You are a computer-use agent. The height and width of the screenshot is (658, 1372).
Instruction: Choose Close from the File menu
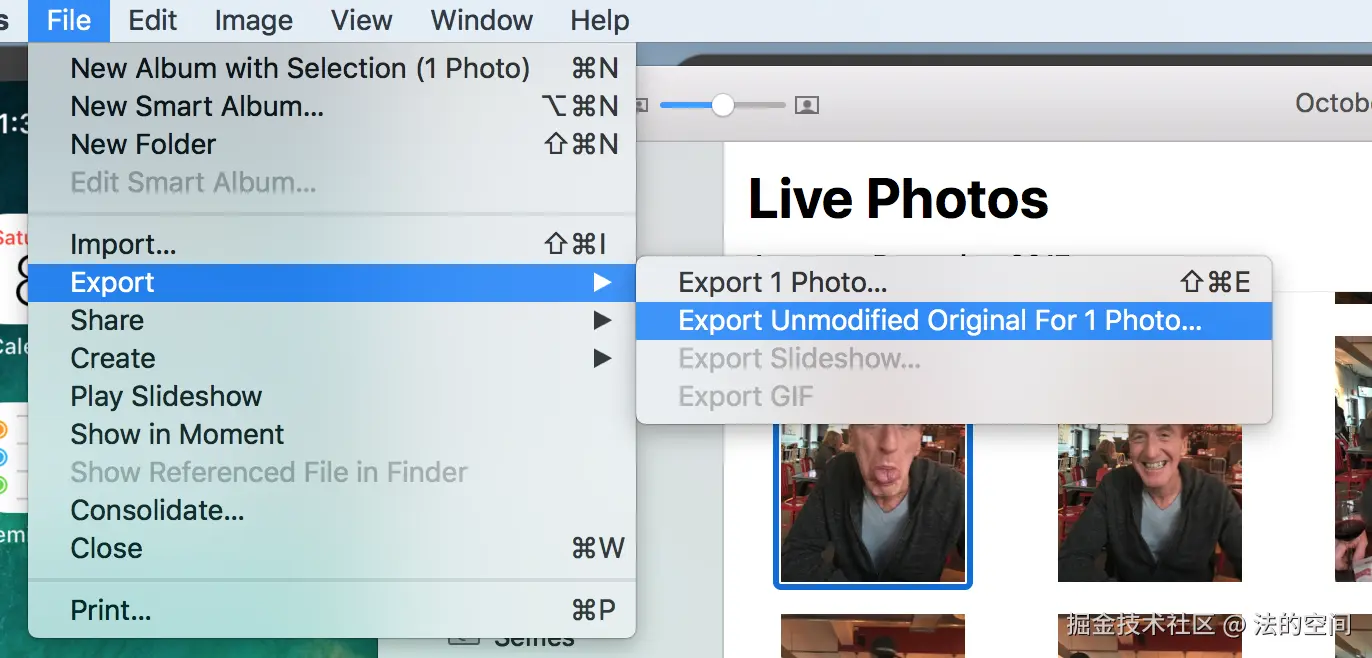pyautogui.click(x=332, y=548)
